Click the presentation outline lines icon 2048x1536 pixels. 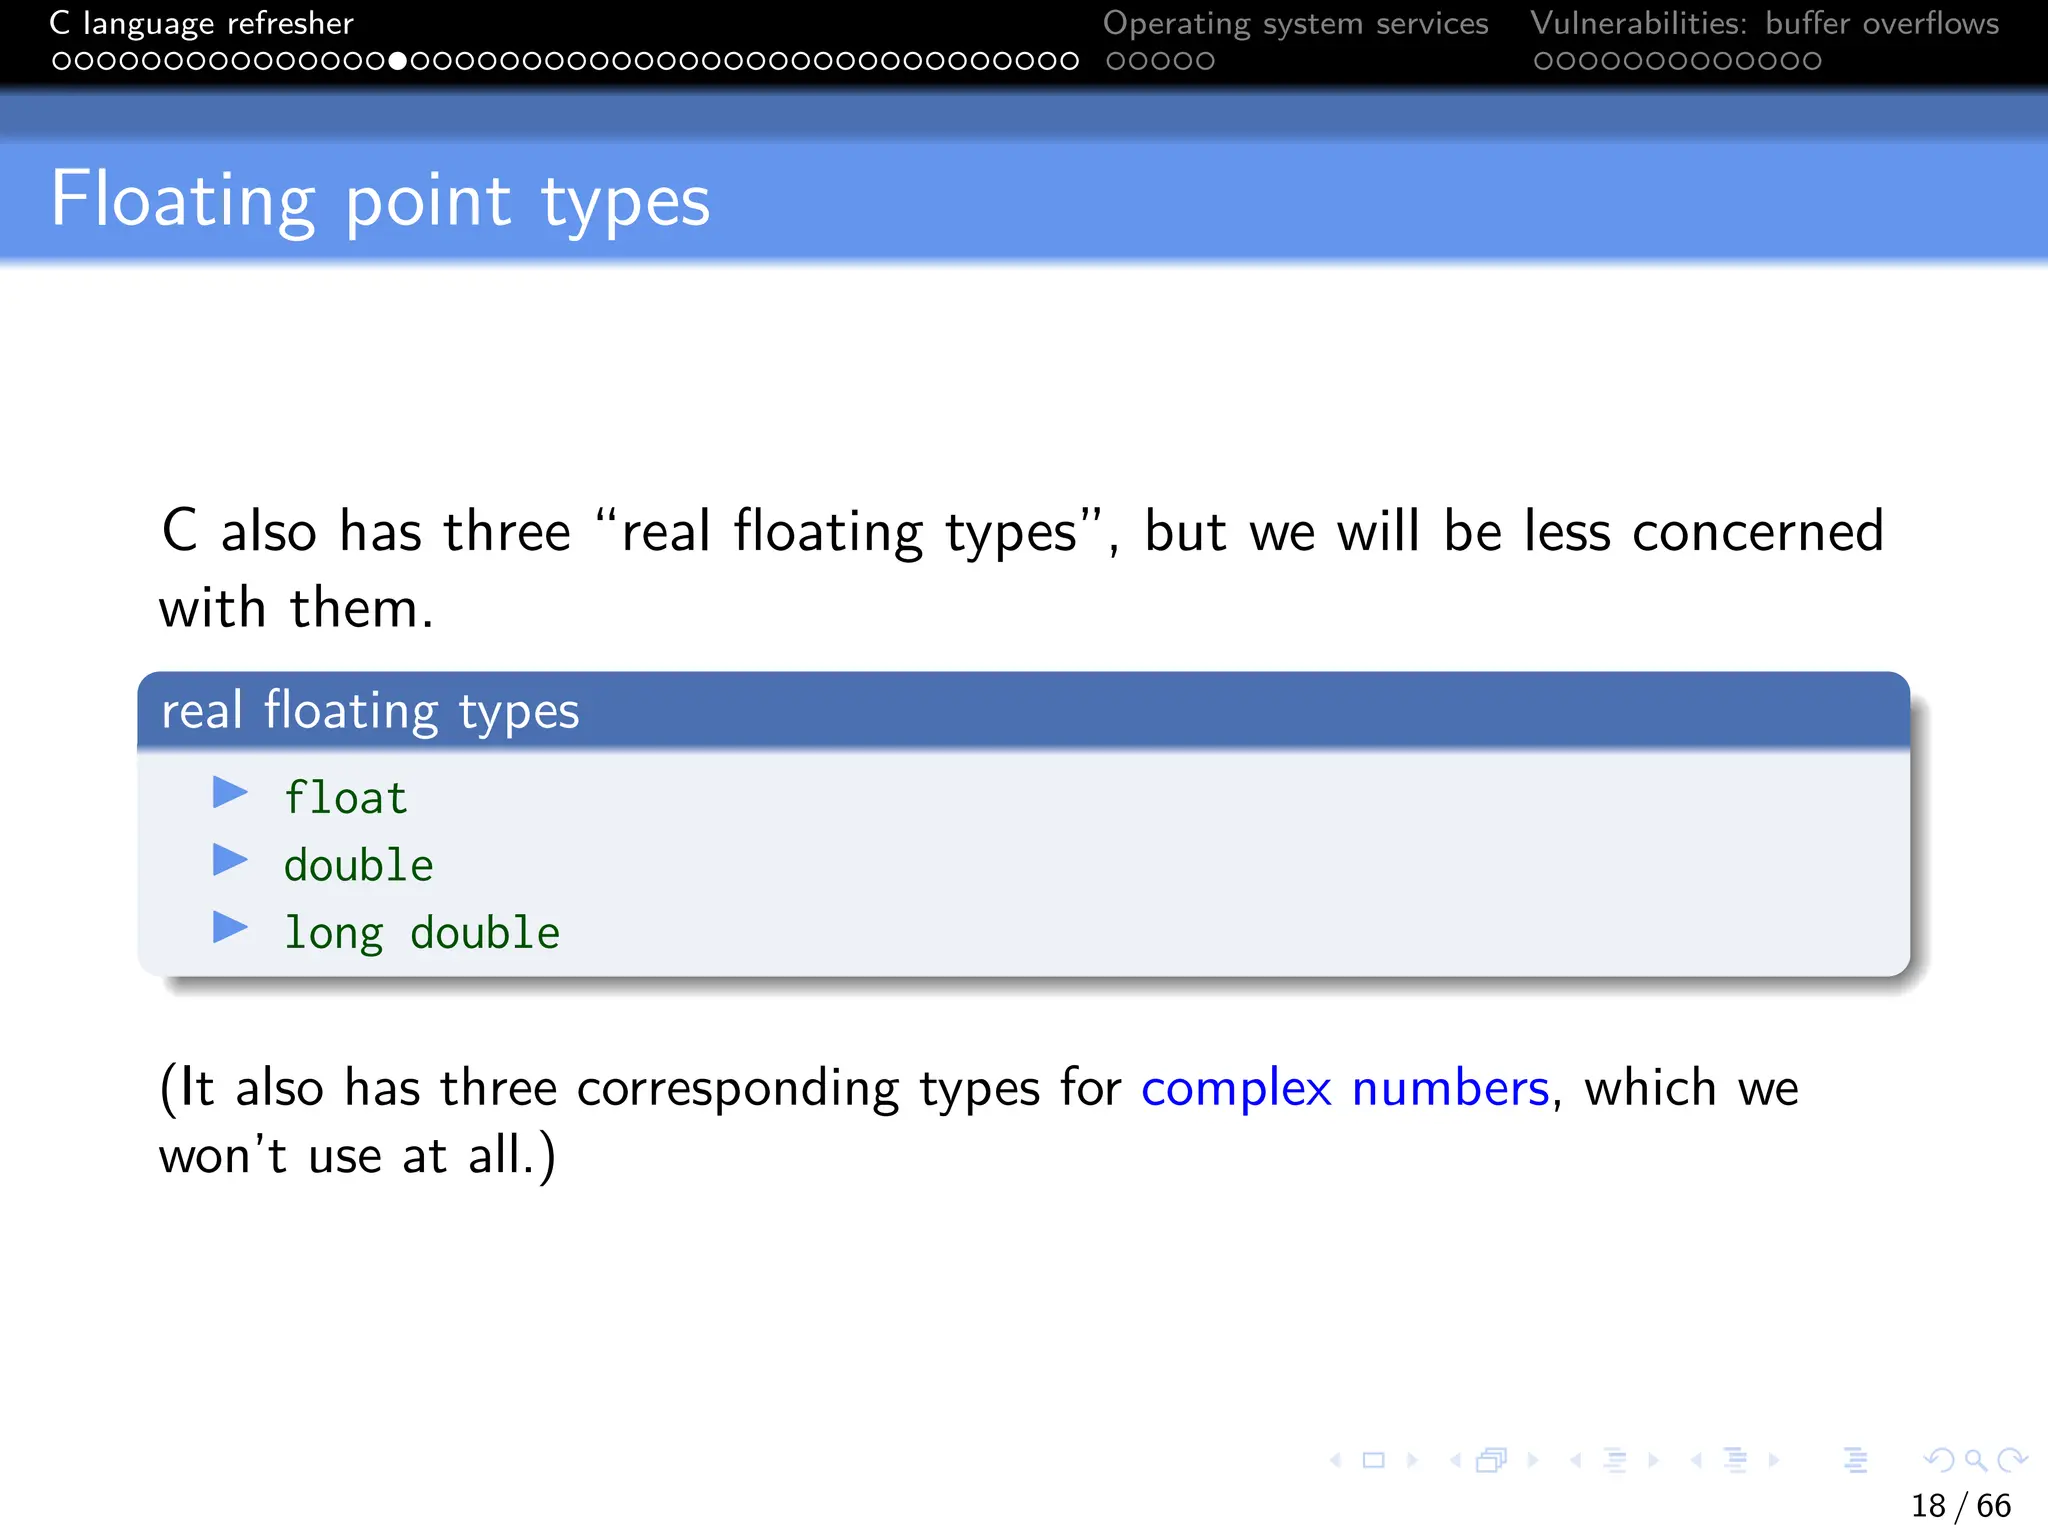(x=1855, y=1461)
